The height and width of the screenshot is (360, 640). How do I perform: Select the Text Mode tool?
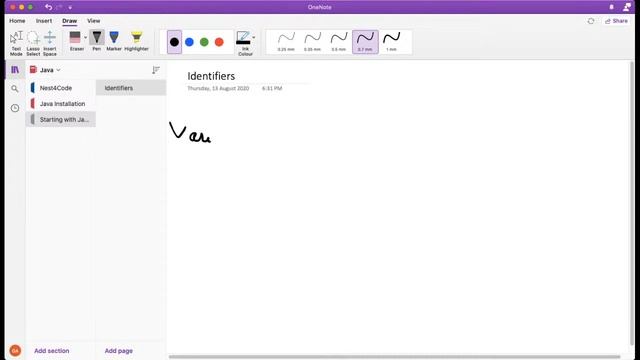[16, 43]
